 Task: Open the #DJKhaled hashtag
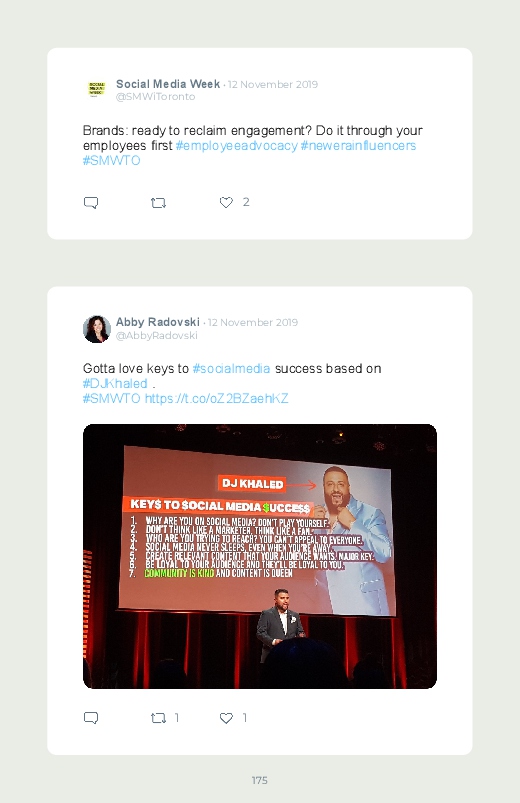click(x=115, y=383)
